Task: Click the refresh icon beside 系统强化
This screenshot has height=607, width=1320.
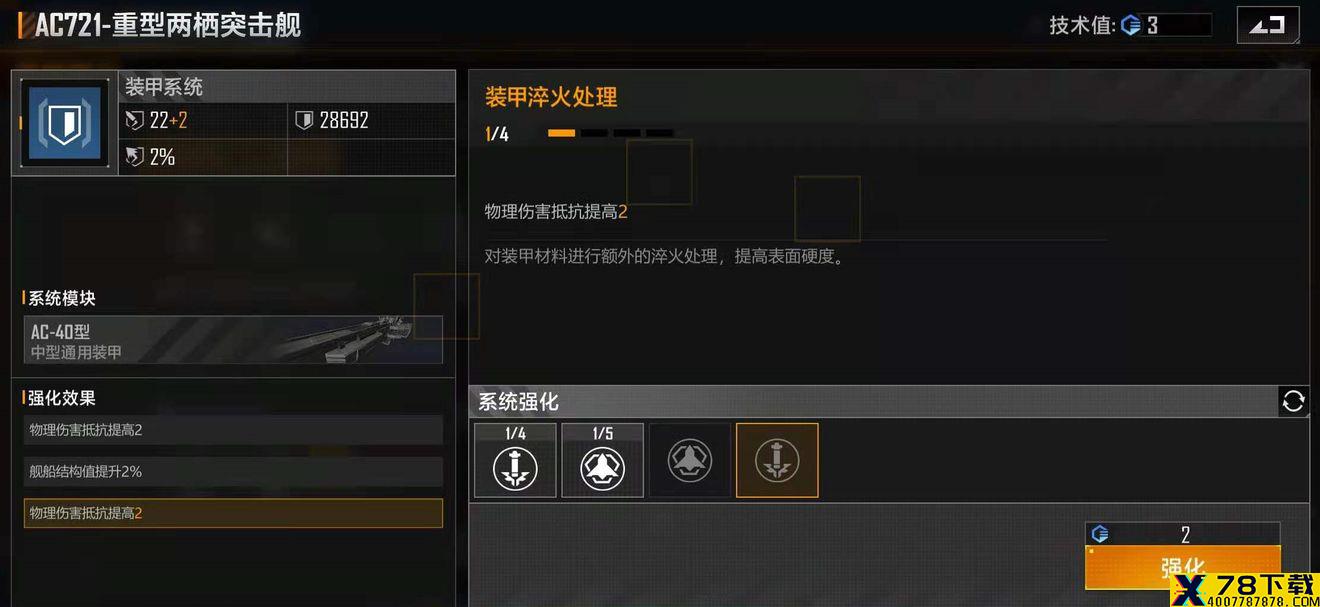Action: pyautogui.click(x=1293, y=401)
